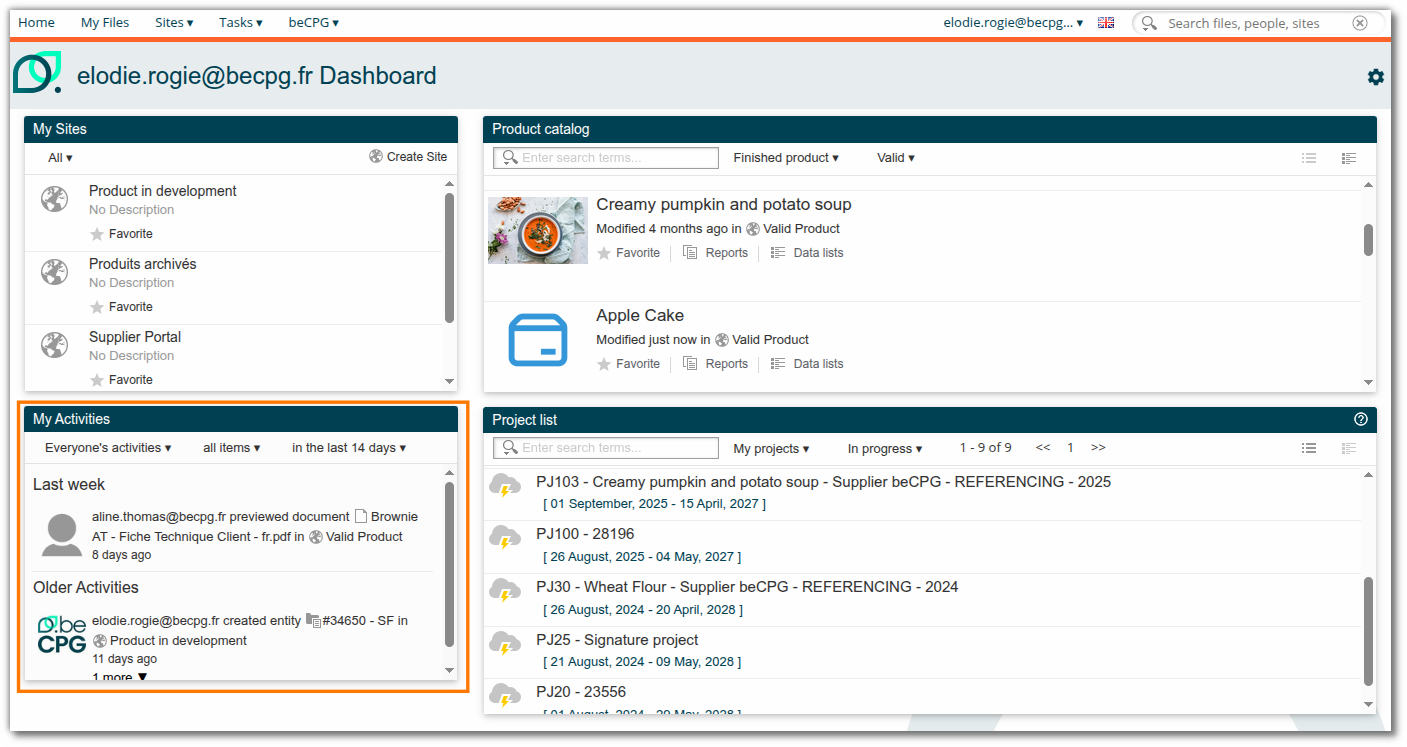Favorite Creamy pumpkin and potato soup
This screenshot has height=747, width=1407.
(x=628, y=253)
